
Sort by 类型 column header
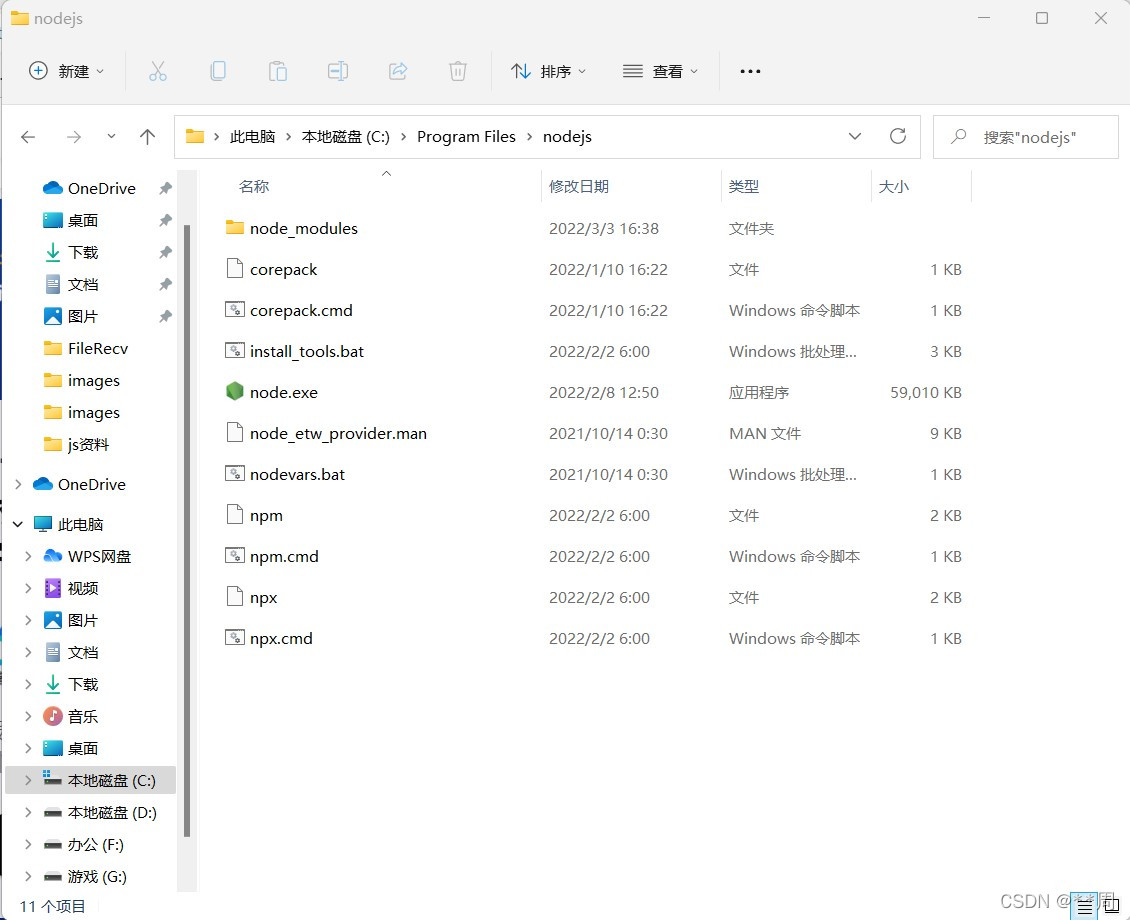[744, 187]
